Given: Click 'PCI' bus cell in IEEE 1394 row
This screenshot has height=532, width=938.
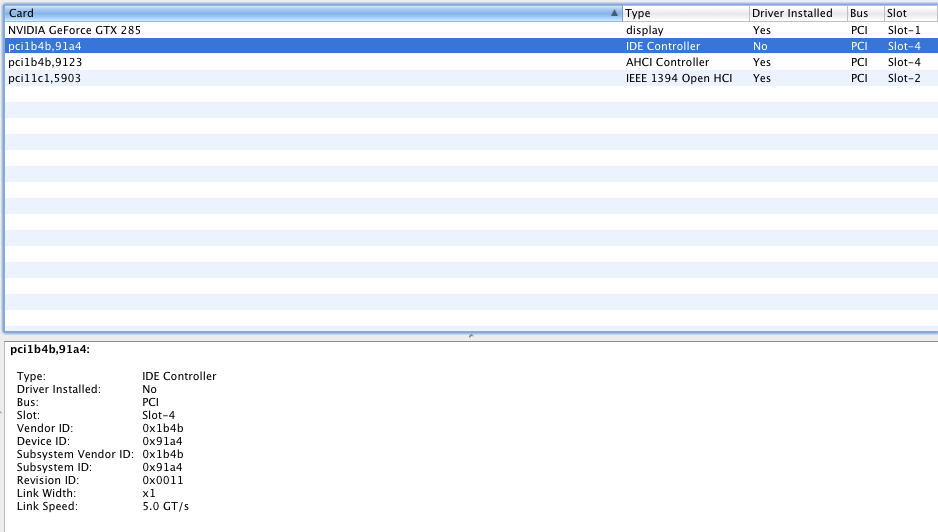Looking at the screenshot, I should coord(859,78).
